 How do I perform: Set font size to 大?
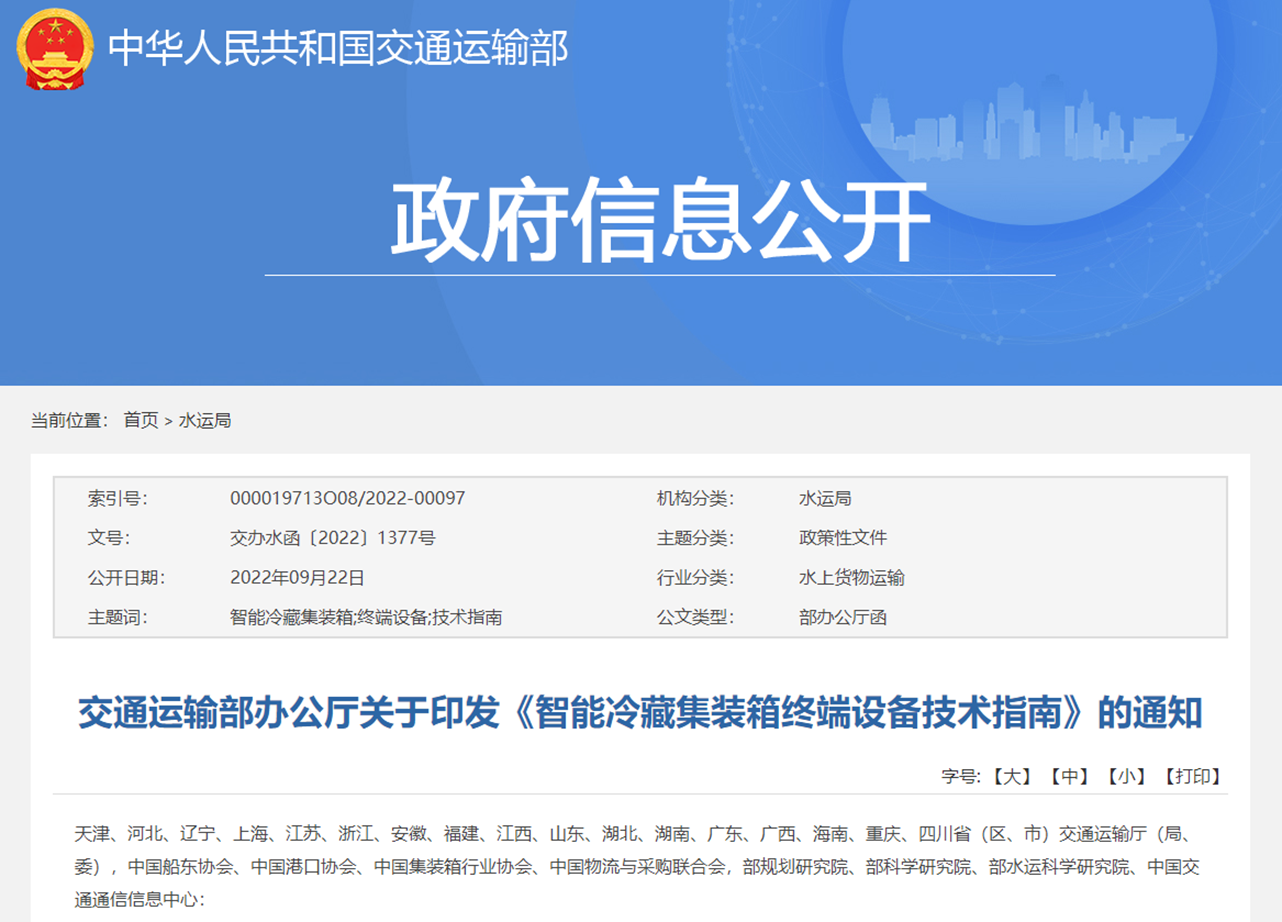(1013, 776)
